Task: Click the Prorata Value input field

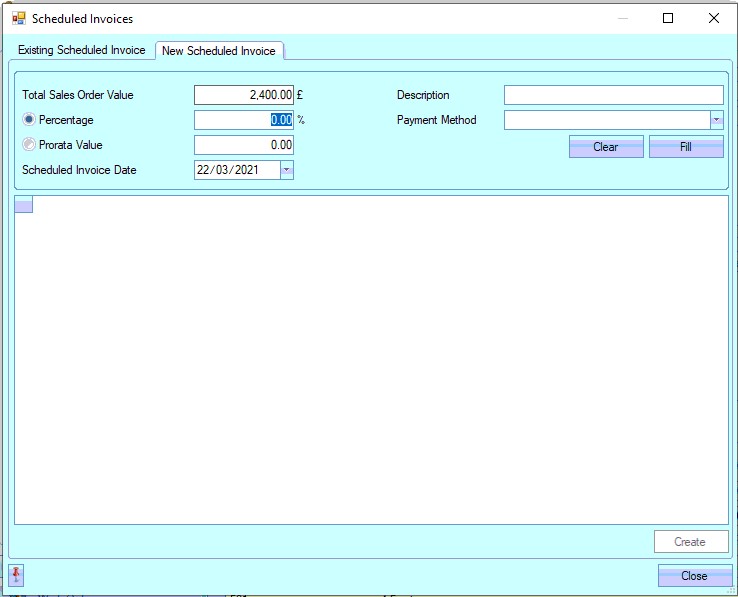Action: (x=243, y=145)
